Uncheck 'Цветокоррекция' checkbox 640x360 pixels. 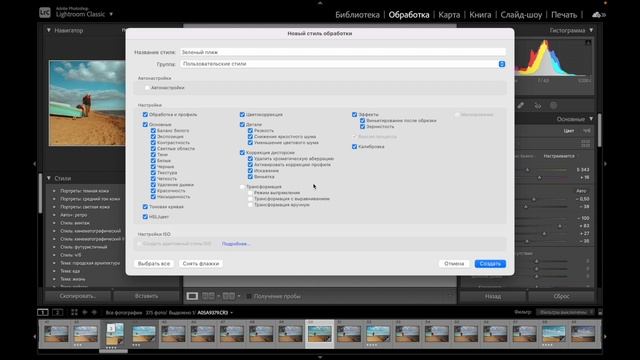[242, 115]
